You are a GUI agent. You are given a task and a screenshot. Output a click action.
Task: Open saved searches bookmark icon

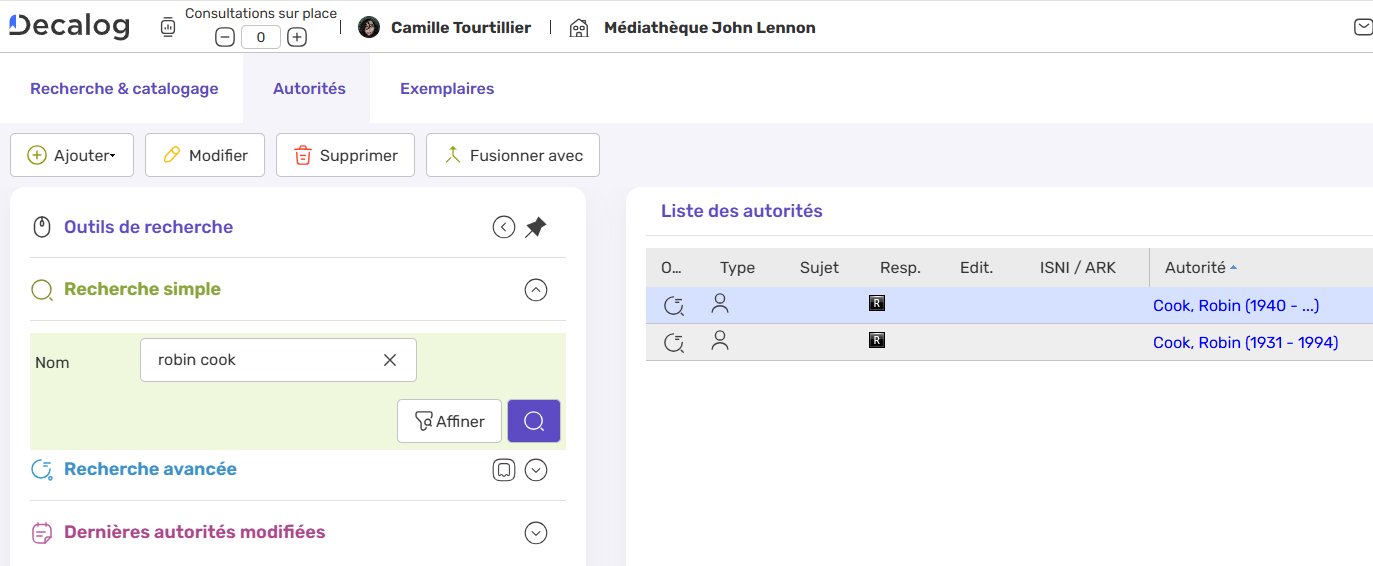(504, 470)
